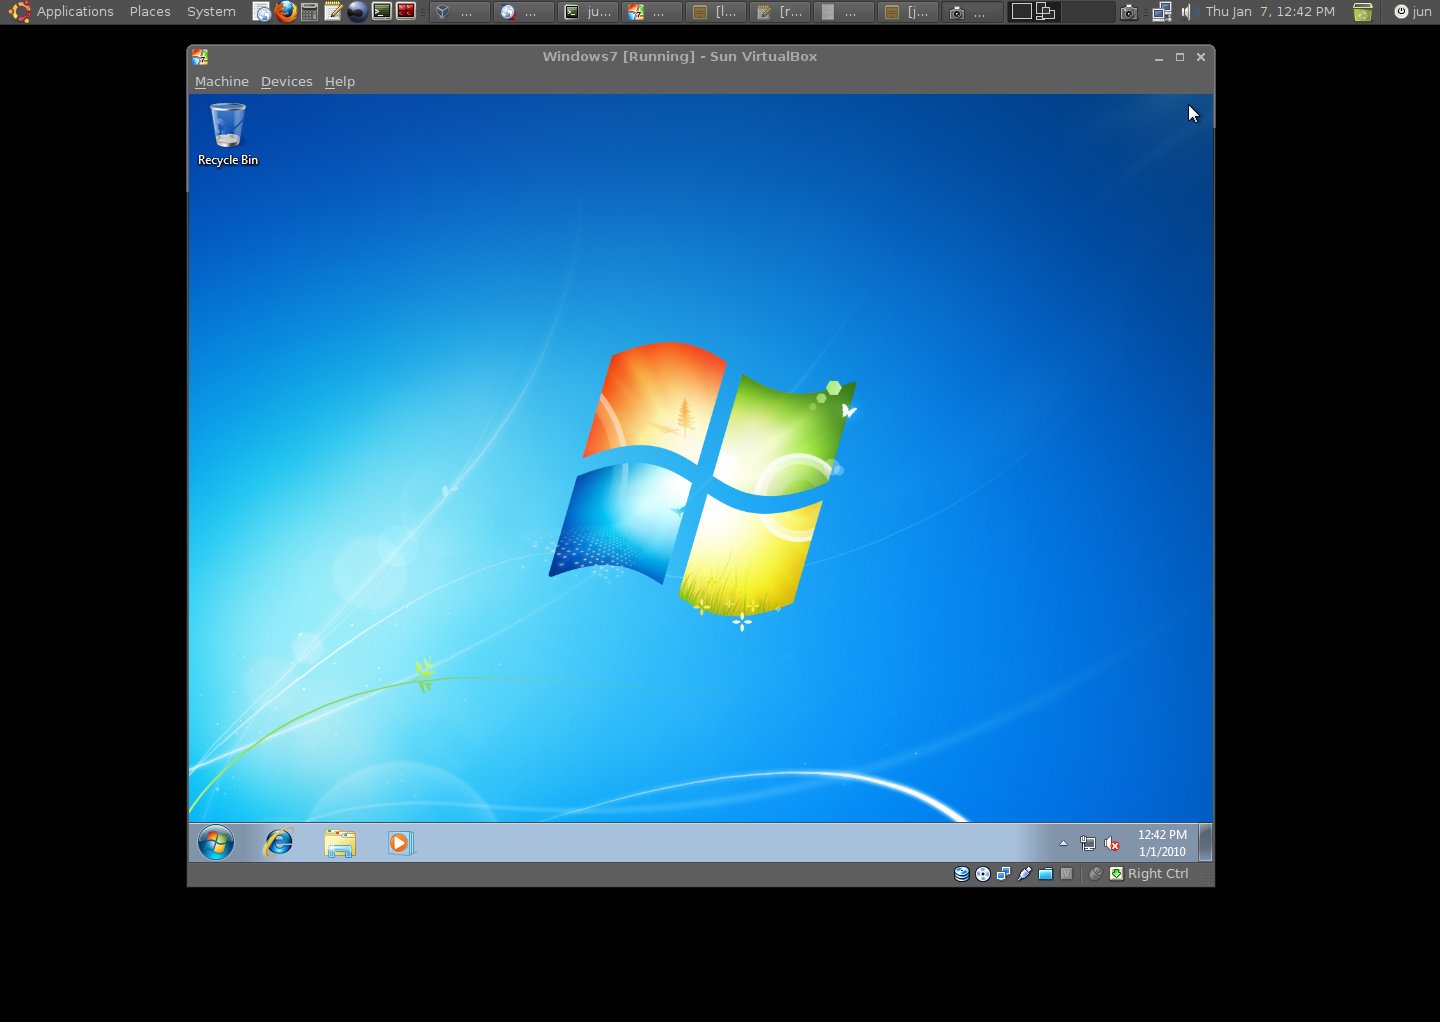Open the Applications menu on the top panel
Image resolution: width=1440 pixels, height=1022 pixels.
pyautogui.click(x=75, y=12)
